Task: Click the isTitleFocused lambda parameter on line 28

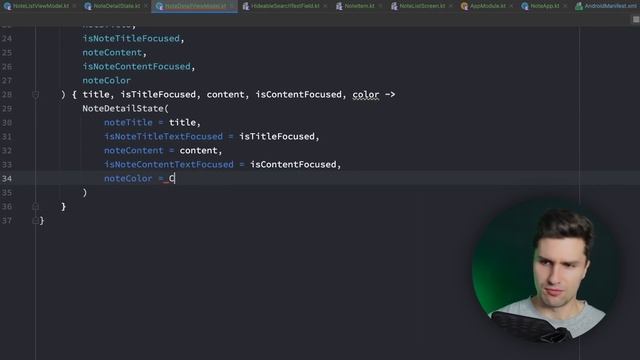Action: [x=158, y=94]
